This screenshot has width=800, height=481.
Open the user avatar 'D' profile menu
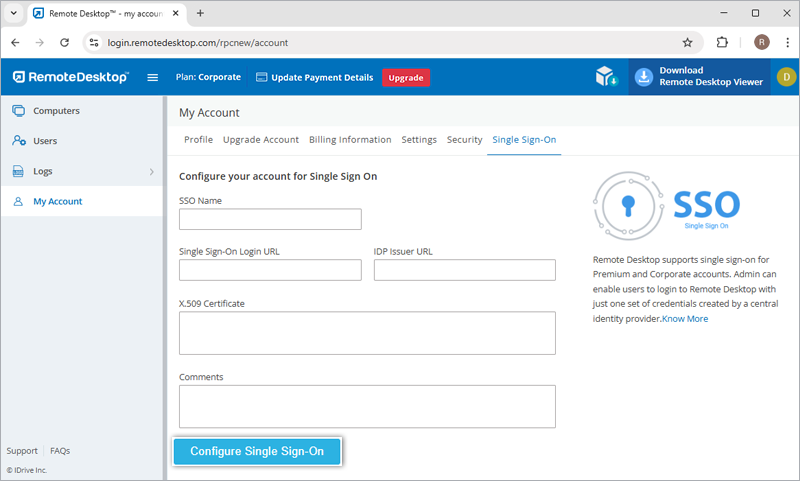(786, 77)
